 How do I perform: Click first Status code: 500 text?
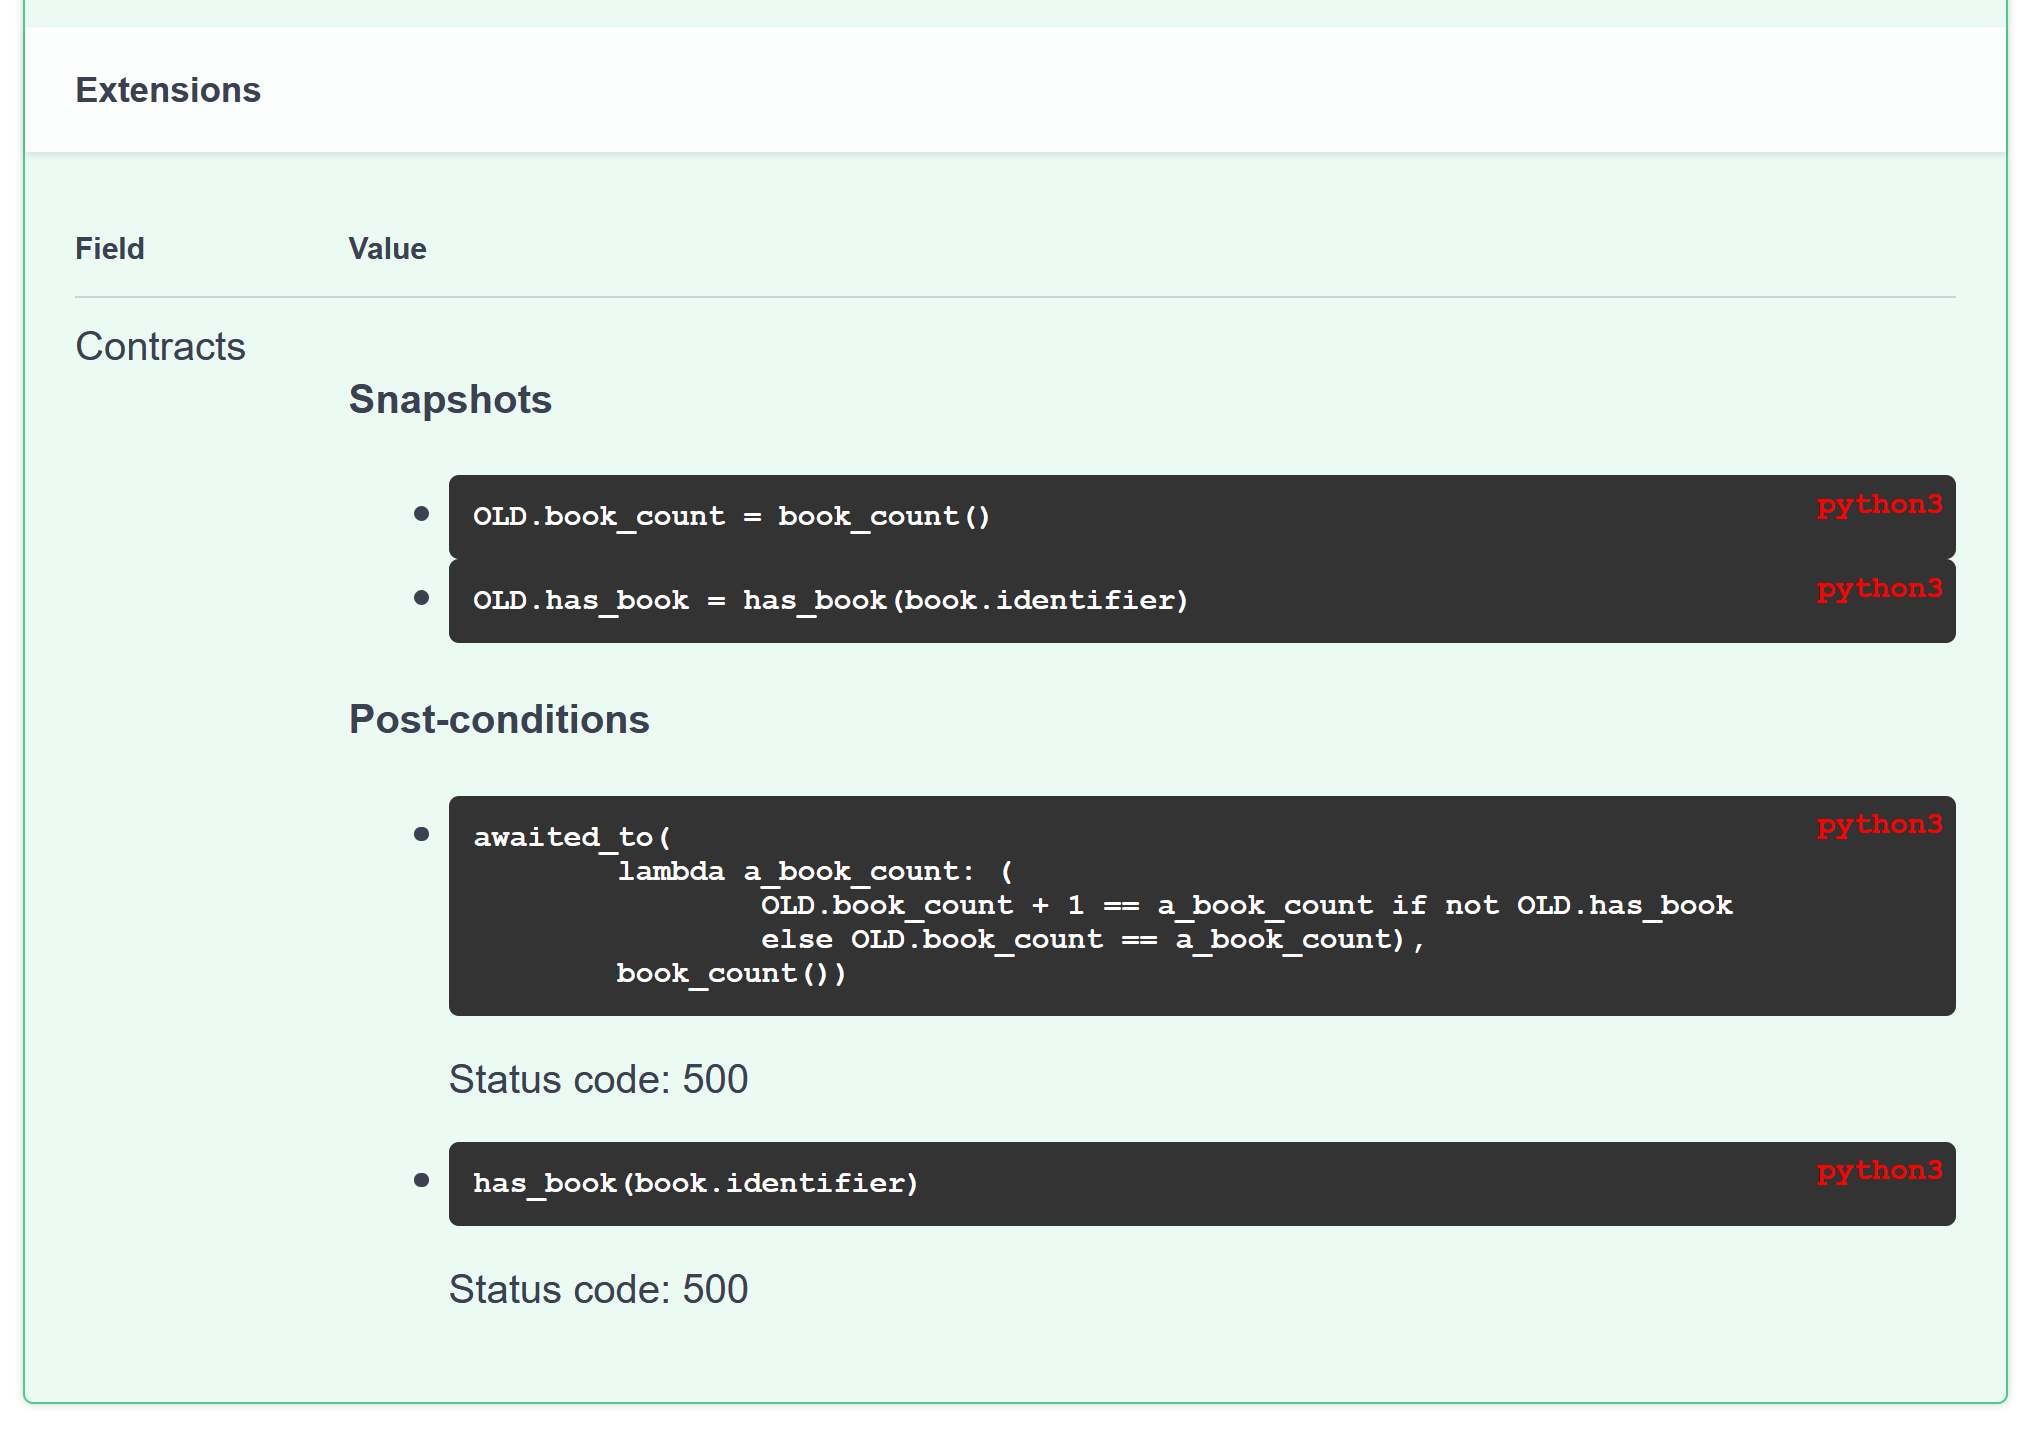coord(598,1079)
